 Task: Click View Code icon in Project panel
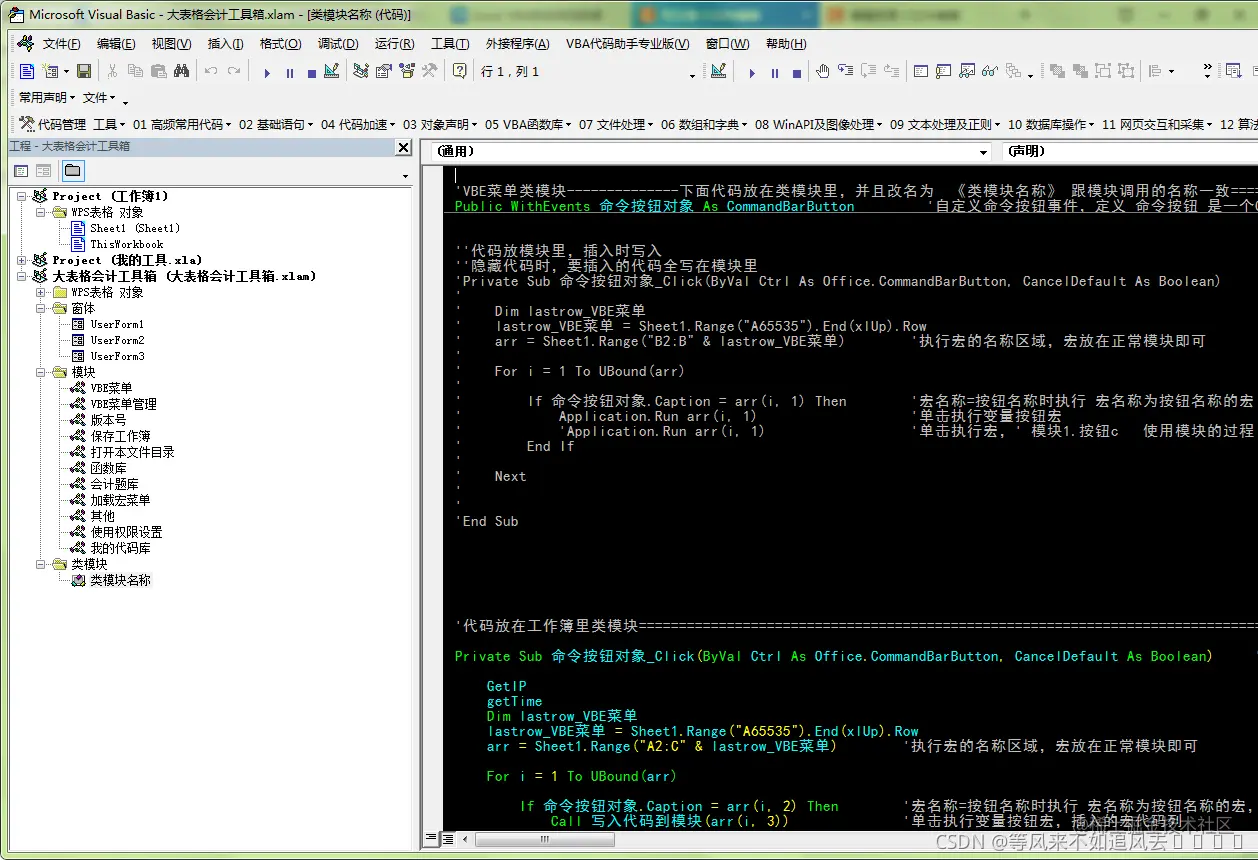(x=21, y=171)
